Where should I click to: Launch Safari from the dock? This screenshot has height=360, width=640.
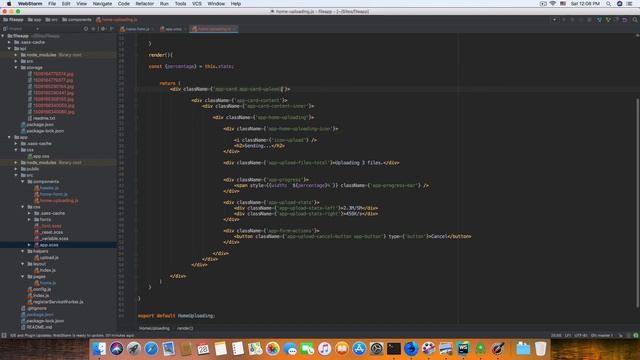click(151, 349)
